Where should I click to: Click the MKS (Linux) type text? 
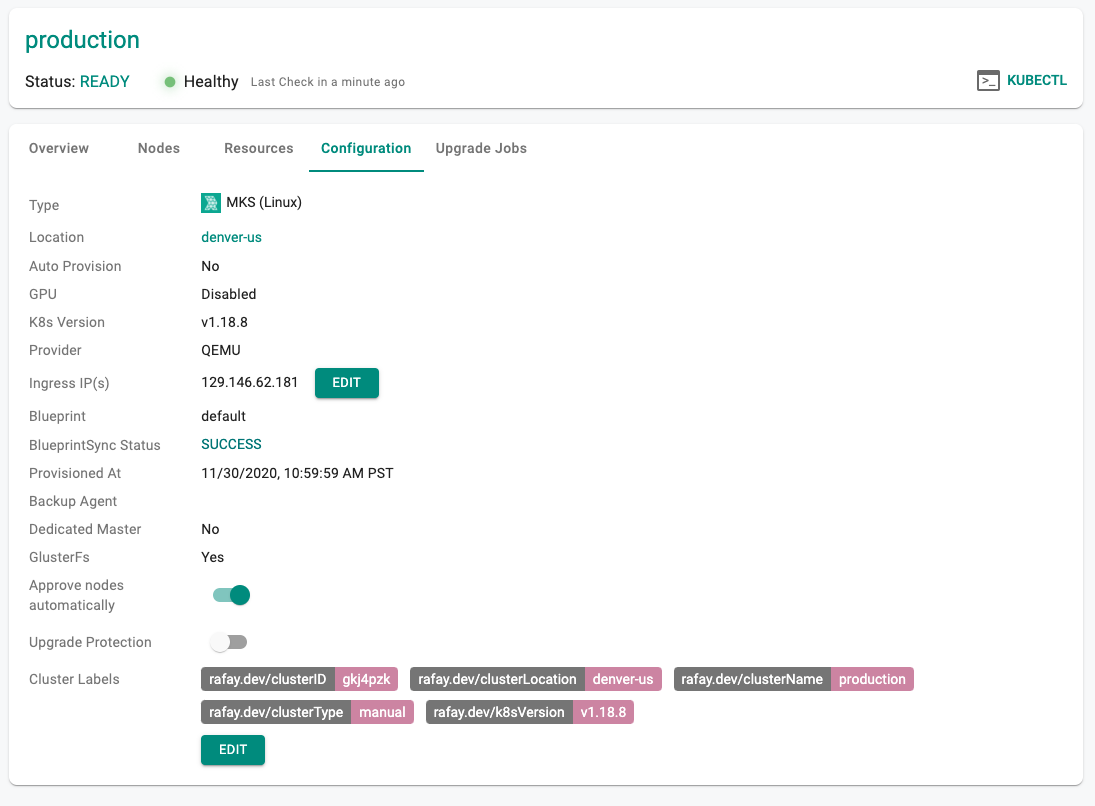264,203
